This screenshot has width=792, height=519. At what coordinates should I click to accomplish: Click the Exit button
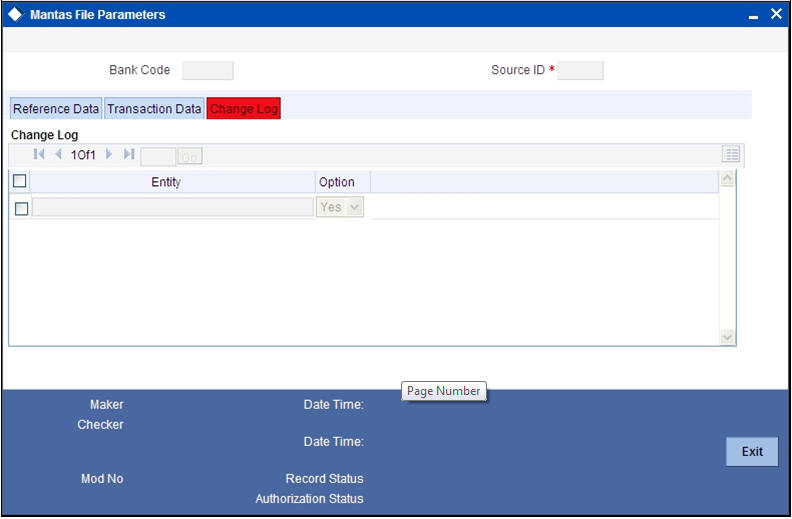pos(752,451)
